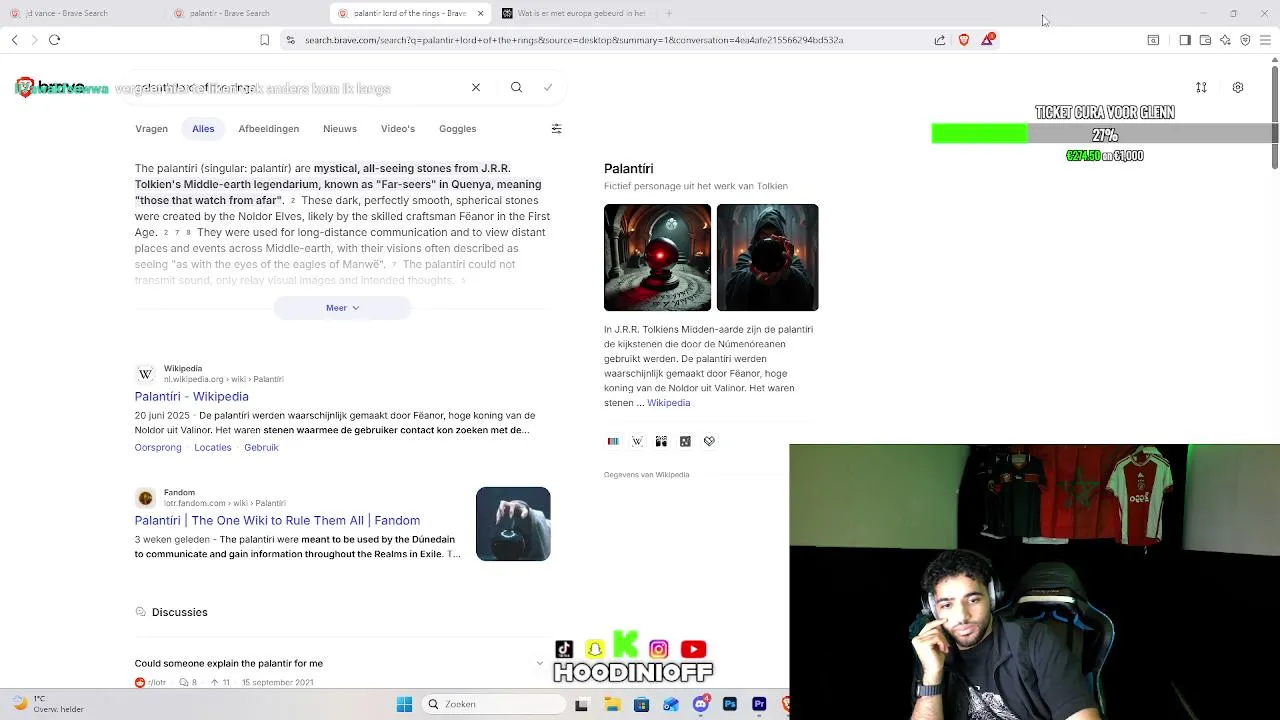Launch Premiere Pro from taskbar
The height and width of the screenshot is (720, 1280).
tap(759, 705)
